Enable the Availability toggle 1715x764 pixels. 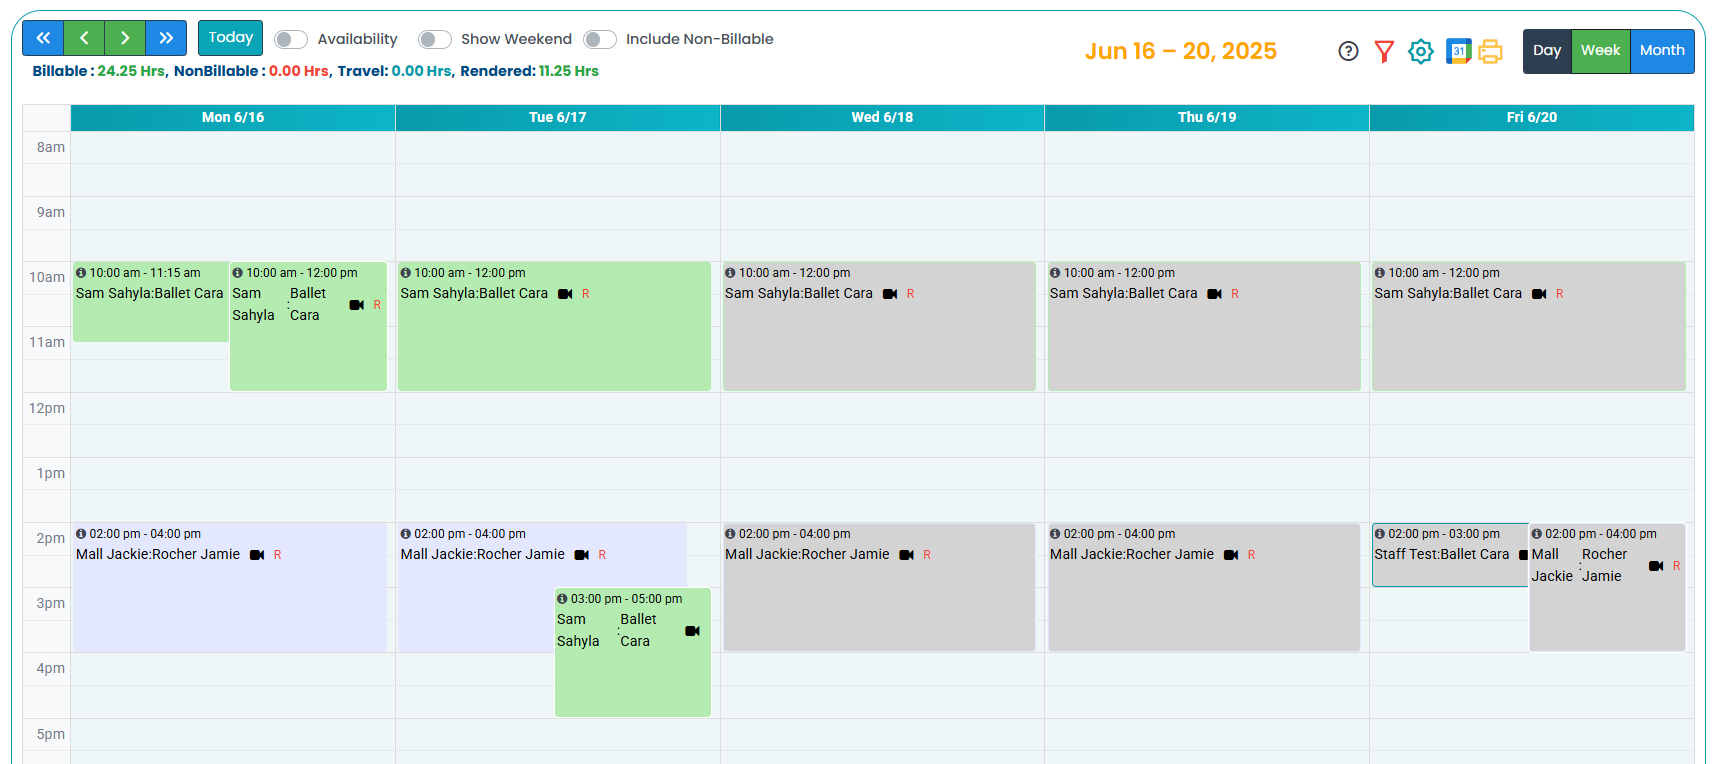coord(291,39)
